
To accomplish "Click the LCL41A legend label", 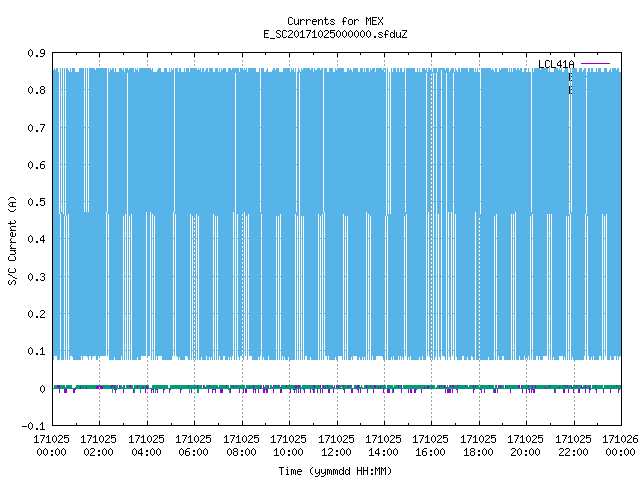I will 556,64.
